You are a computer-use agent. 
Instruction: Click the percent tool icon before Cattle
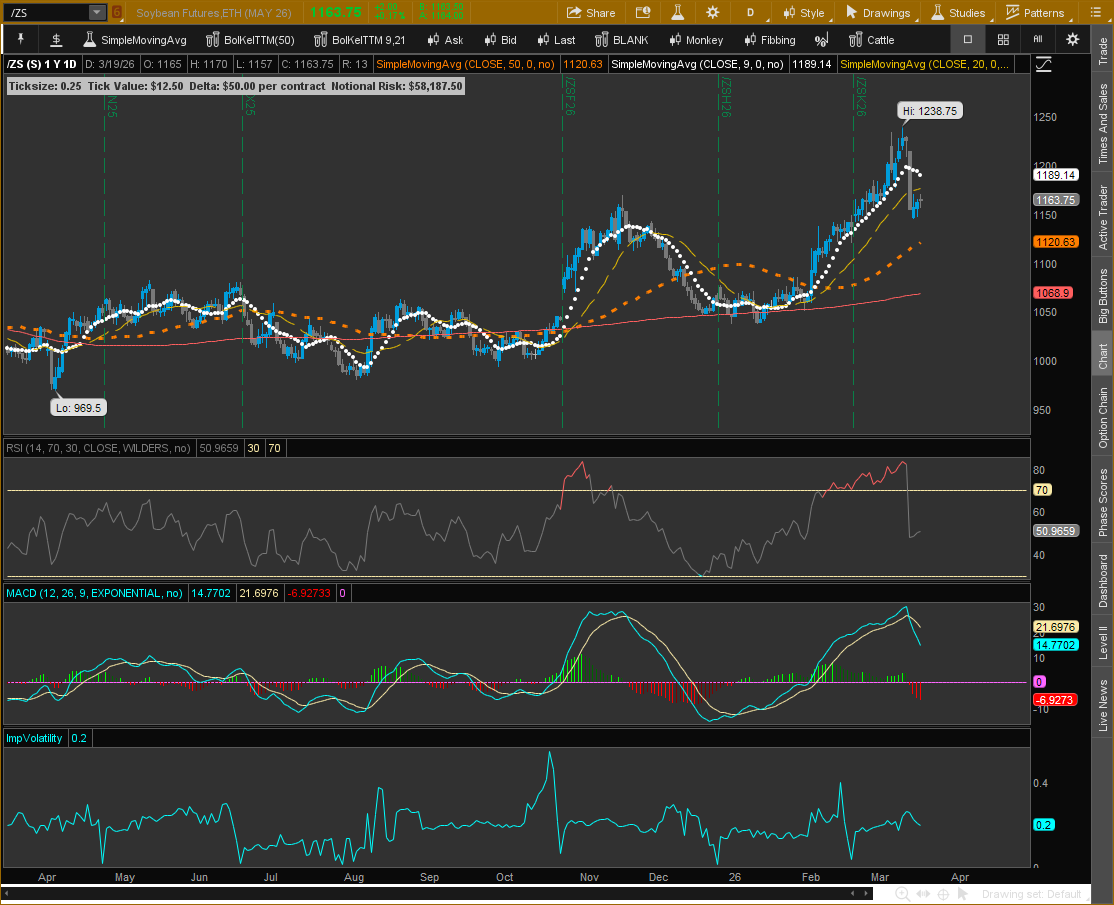tap(821, 40)
